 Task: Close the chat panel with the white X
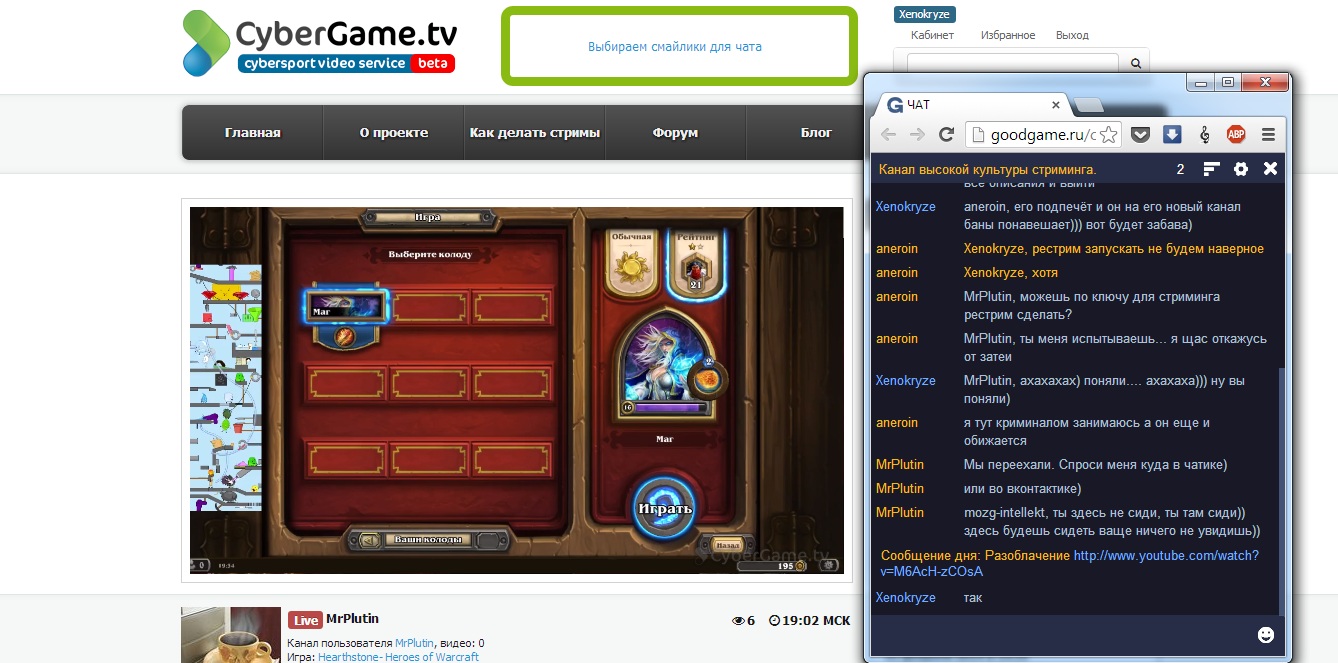pos(1270,169)
